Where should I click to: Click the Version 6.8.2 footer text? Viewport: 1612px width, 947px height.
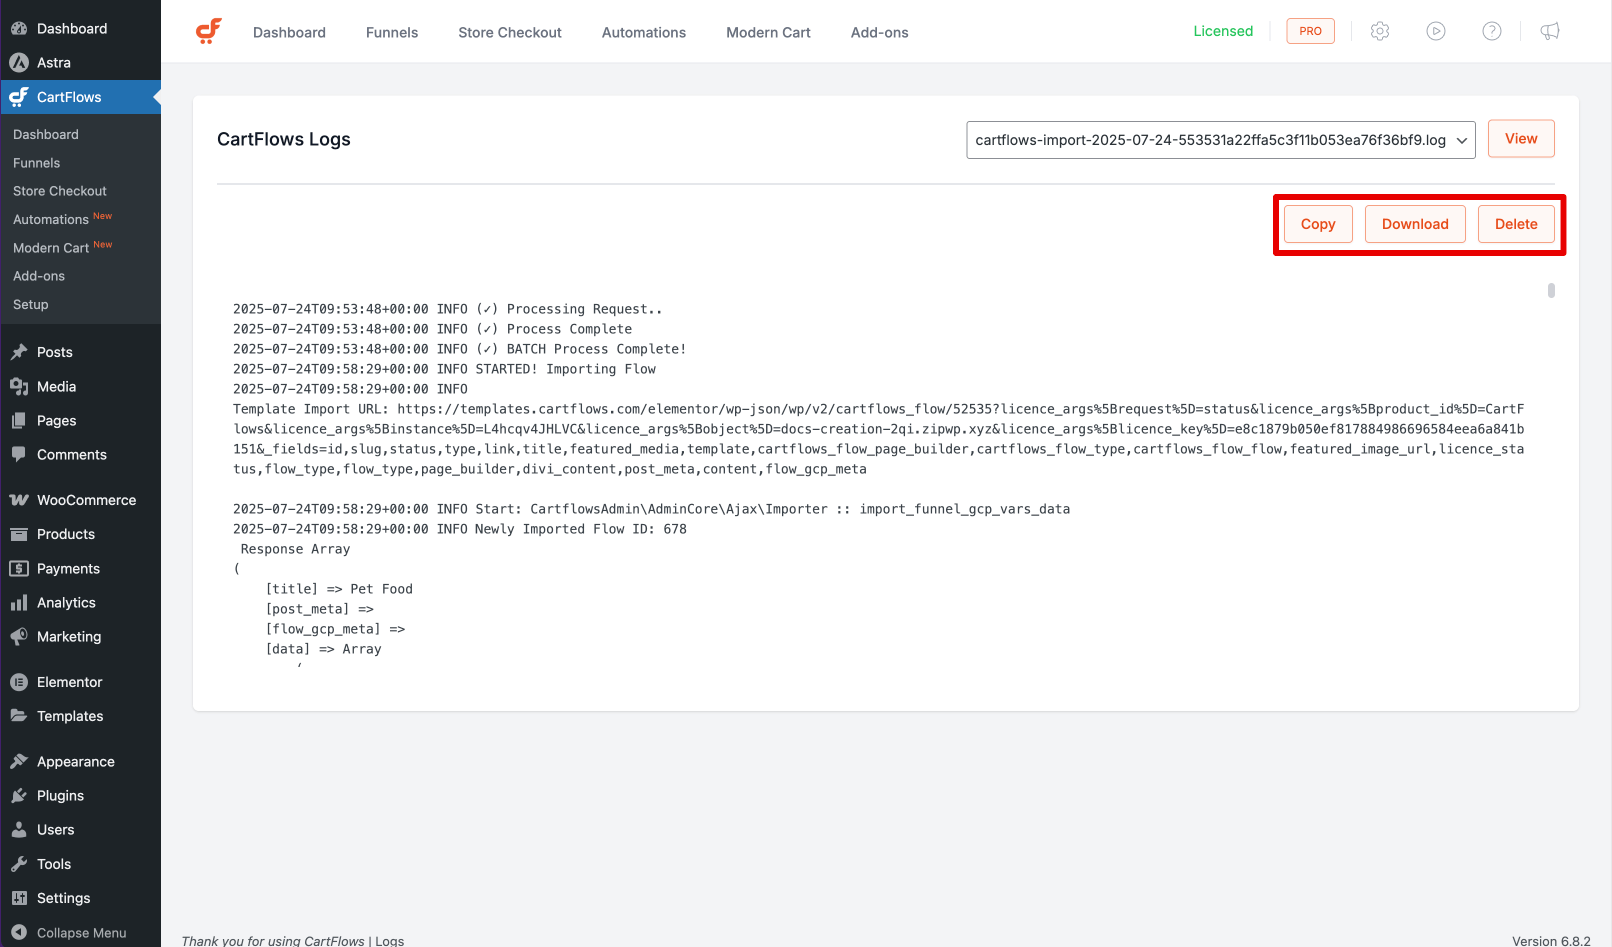point(1551,940)
